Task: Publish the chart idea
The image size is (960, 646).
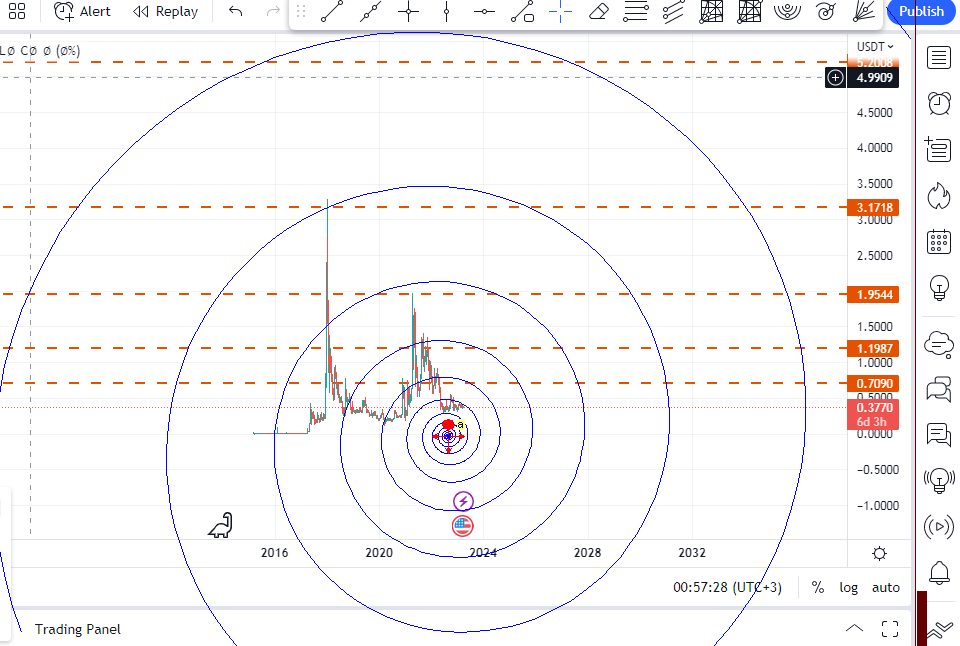Action: pyautogui.click(x=921, y=11)
